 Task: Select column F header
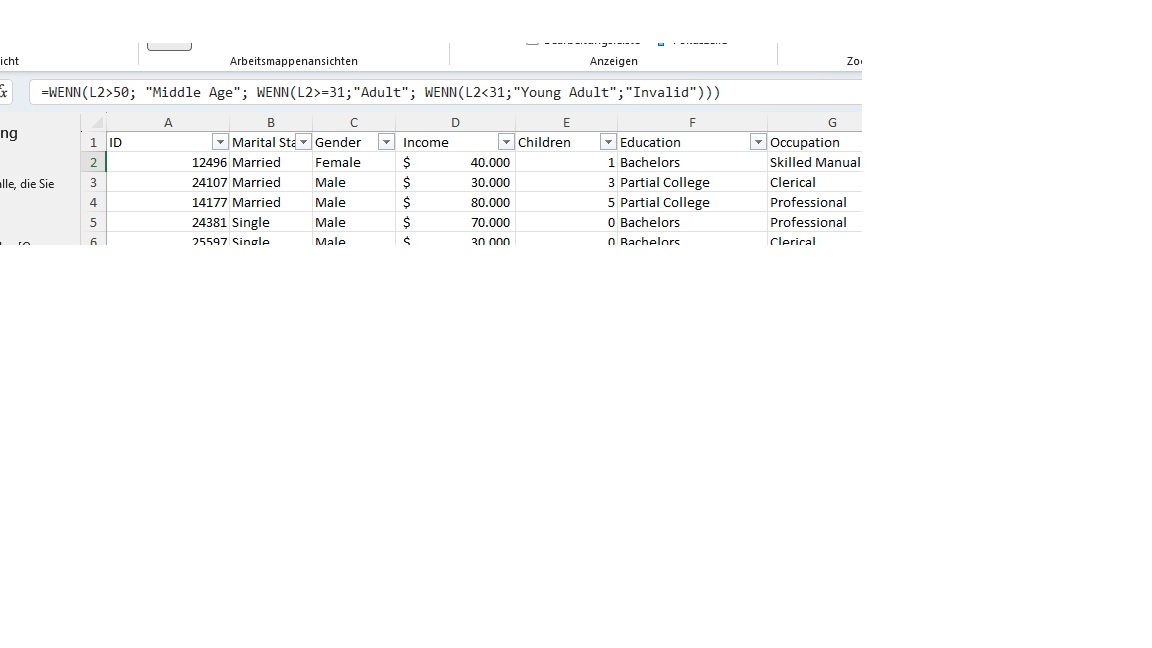point(692,122)
